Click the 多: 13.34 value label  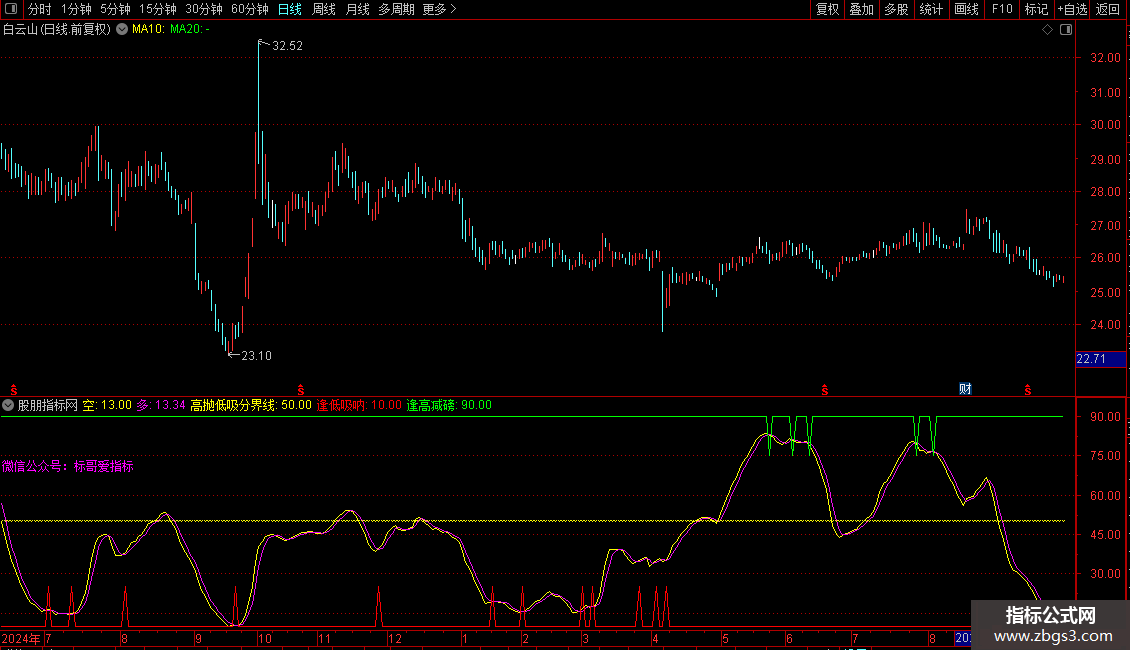coord(161,406)
